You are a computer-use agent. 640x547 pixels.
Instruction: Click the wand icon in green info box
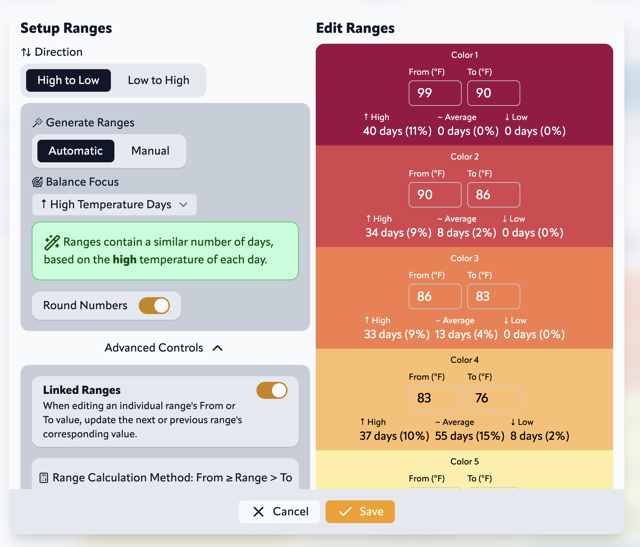pyautogui.click(x=52, y=242)
